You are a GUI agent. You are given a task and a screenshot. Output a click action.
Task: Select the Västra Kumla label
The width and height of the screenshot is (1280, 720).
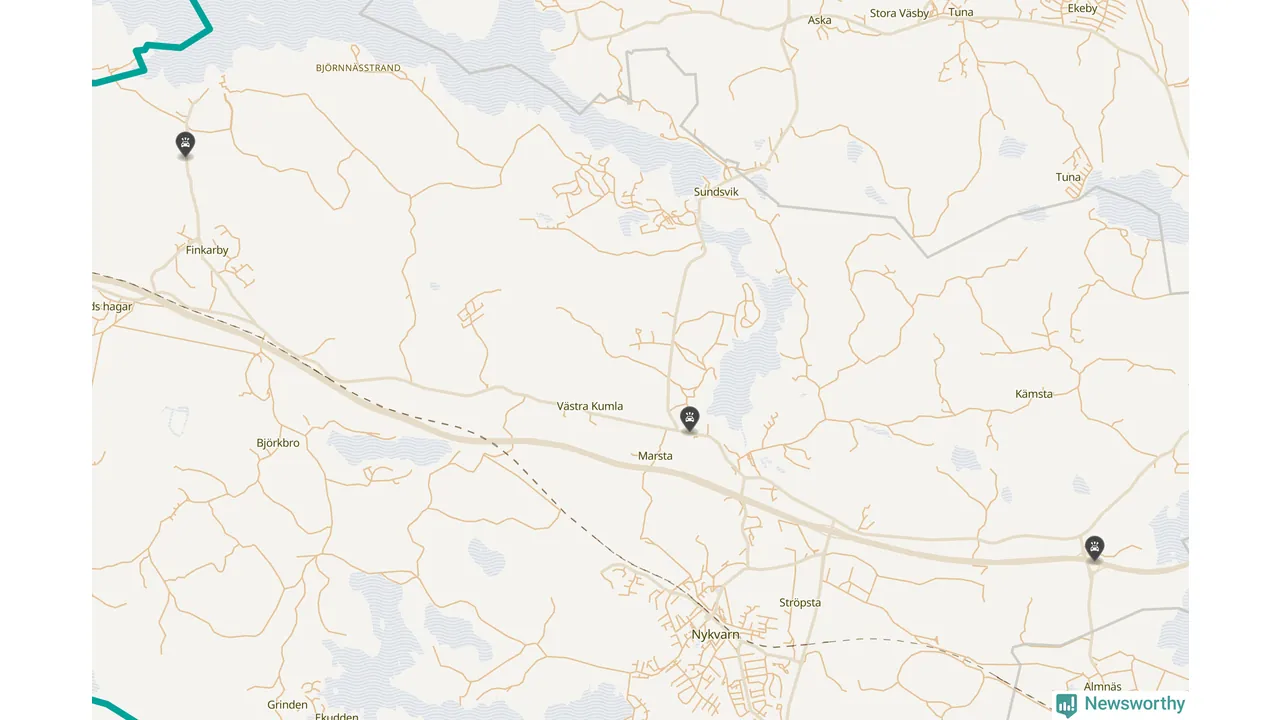point(590,406)
